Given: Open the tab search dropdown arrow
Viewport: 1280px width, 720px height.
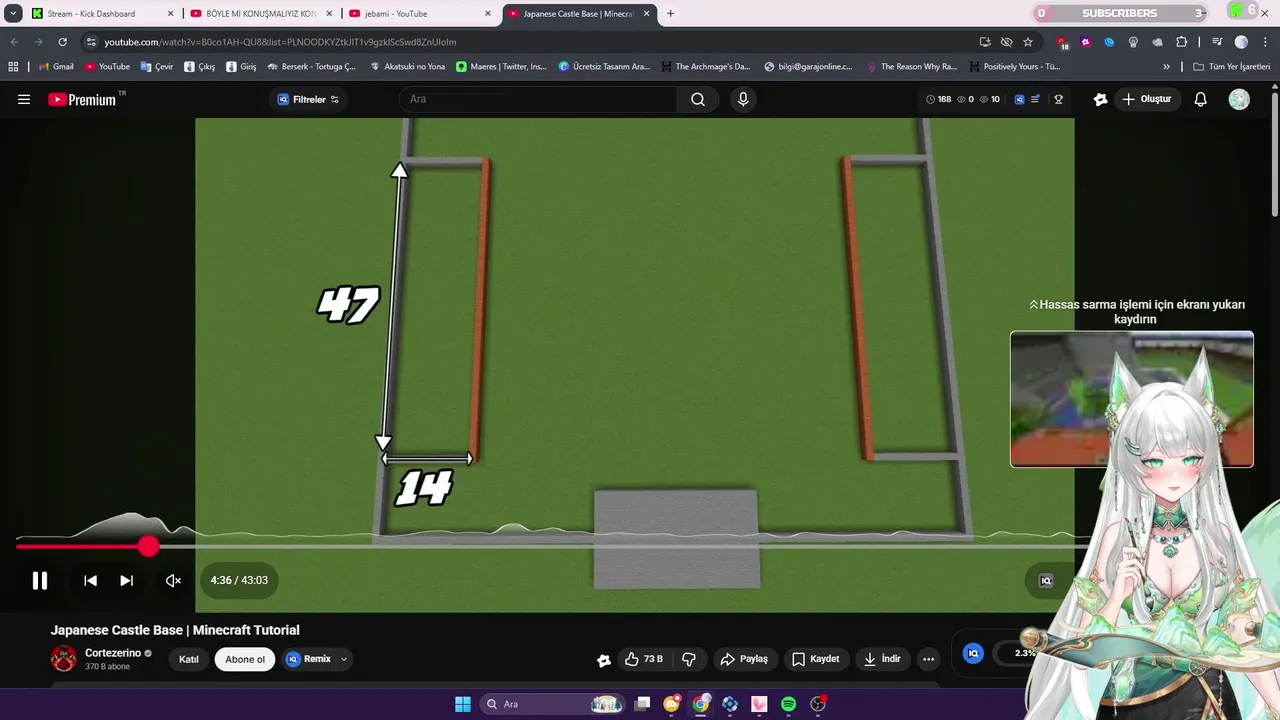Looking at the screenshot, I should tap(13, 13).
